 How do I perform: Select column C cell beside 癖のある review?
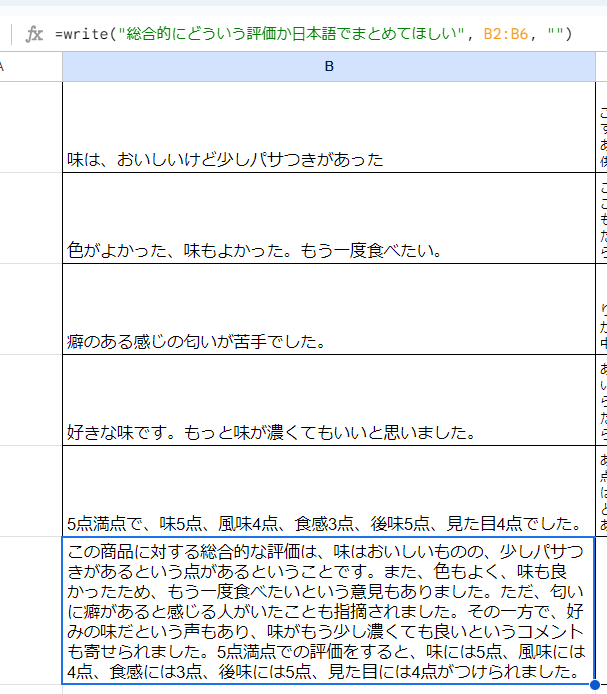click(601, 309)
